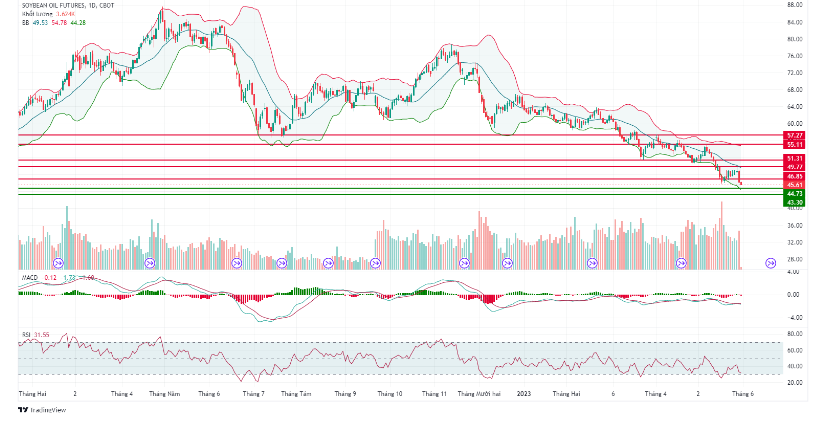Click the event marker just before Tháng 10

[375, 263]
